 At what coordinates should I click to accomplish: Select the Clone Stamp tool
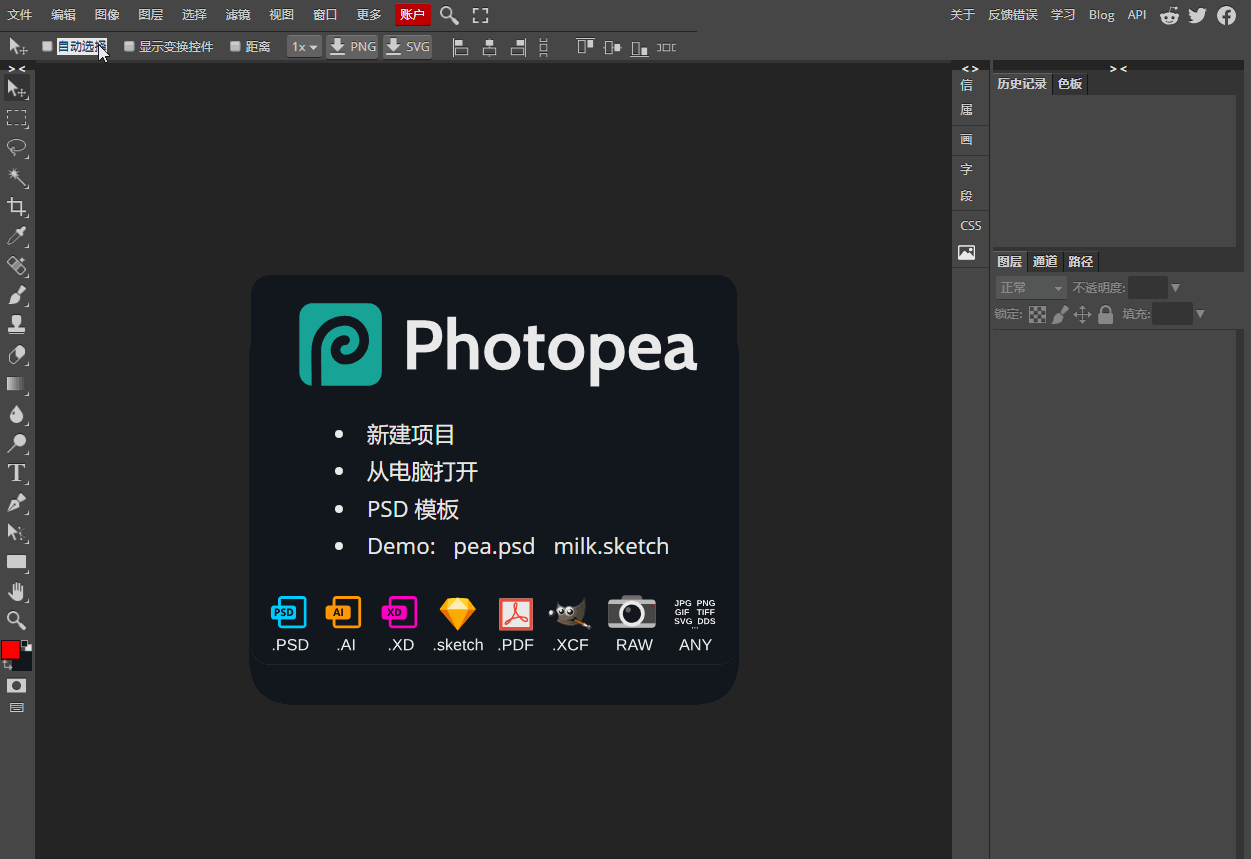[17, 325]
